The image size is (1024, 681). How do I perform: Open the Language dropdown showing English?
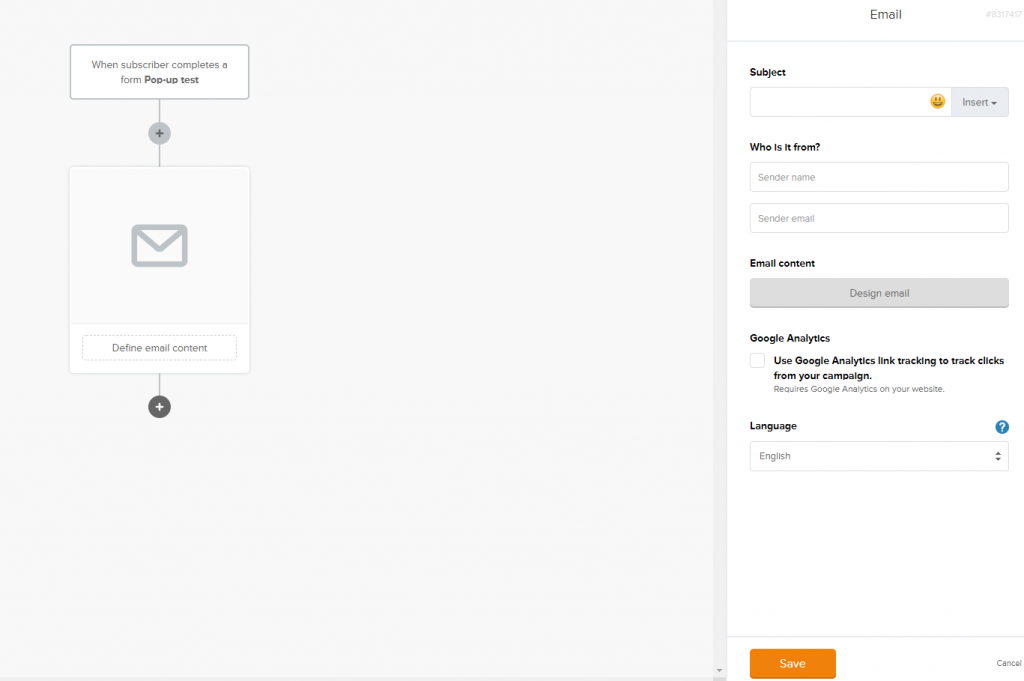878,456
